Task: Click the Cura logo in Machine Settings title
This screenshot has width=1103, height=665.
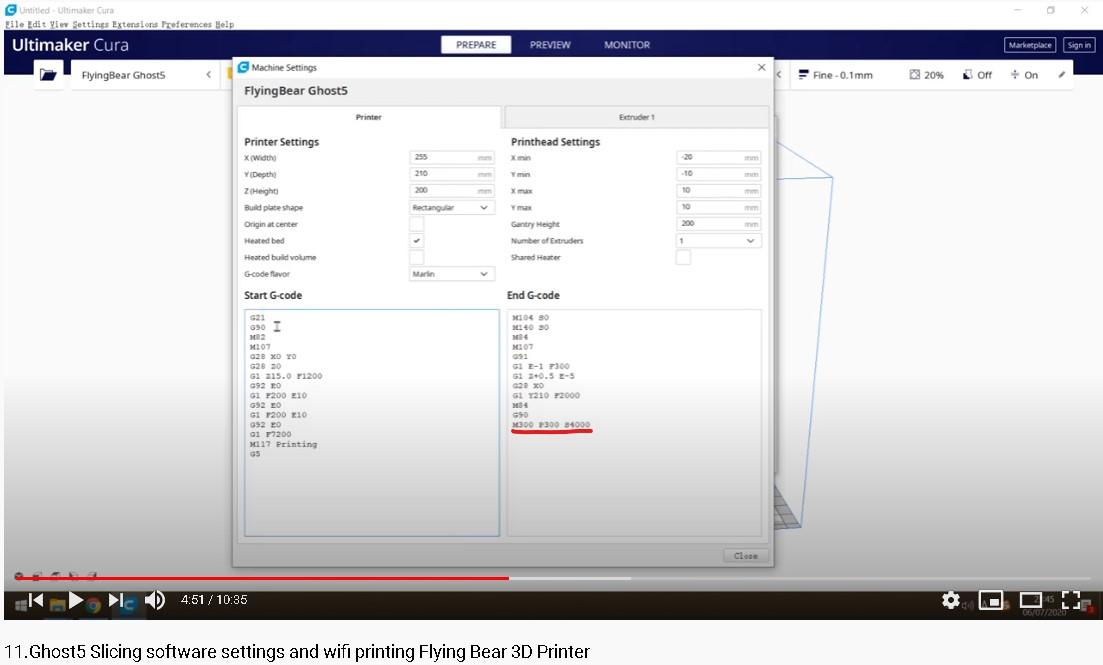Action: [x=243, y=67]
